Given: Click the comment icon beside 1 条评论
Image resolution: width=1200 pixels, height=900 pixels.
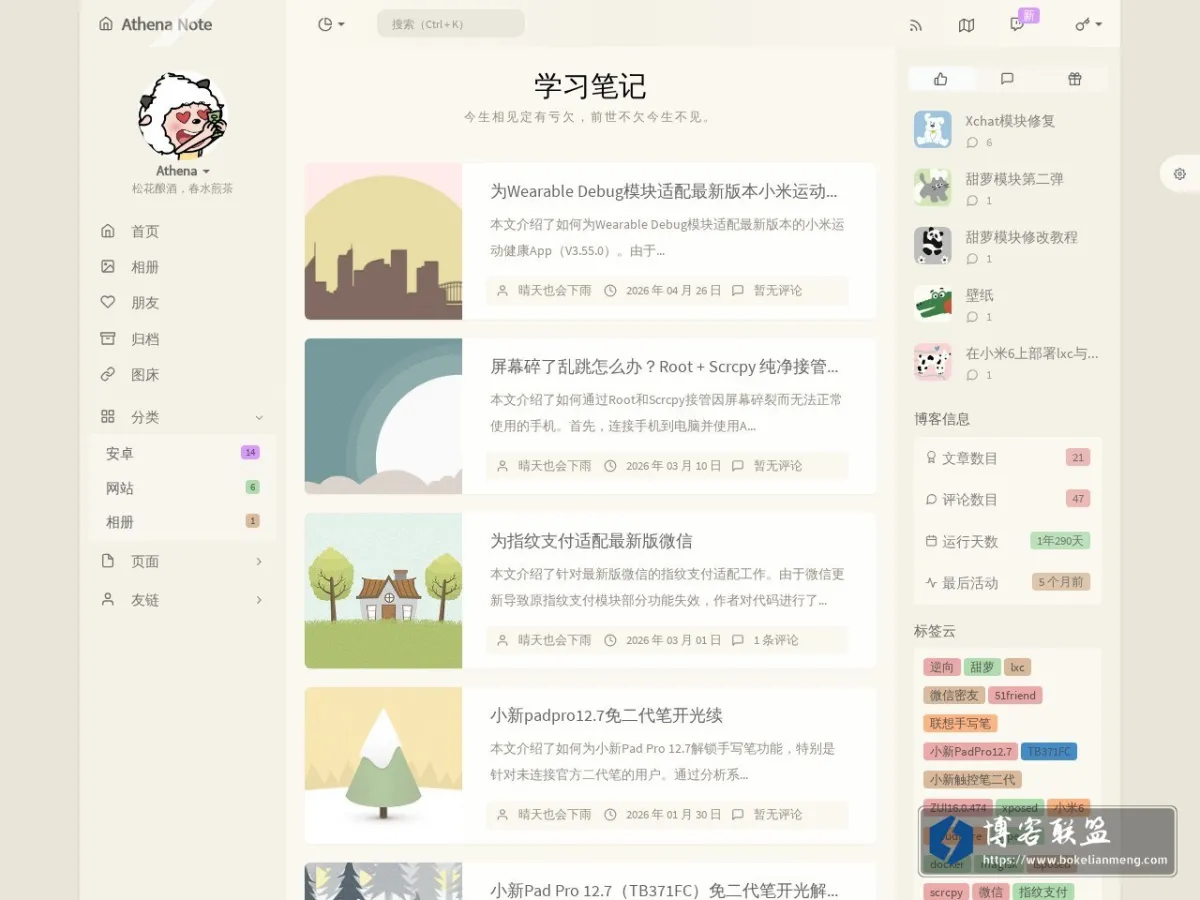Looking at the screenshot, I should [x=738, y=640].
